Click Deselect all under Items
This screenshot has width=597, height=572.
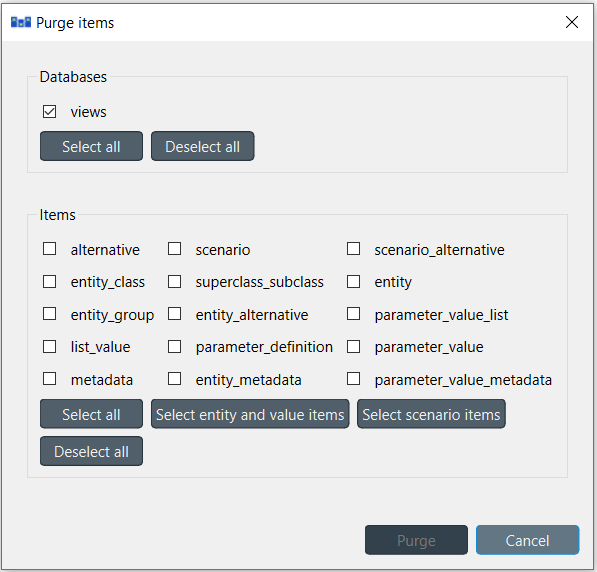[x=91, y=451]
